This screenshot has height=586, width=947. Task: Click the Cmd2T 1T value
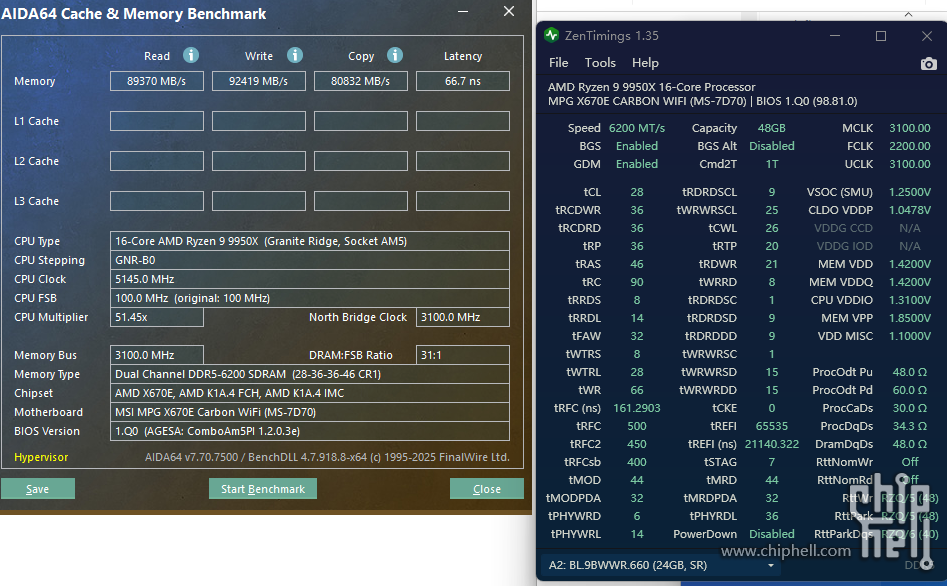click(771, 164)
